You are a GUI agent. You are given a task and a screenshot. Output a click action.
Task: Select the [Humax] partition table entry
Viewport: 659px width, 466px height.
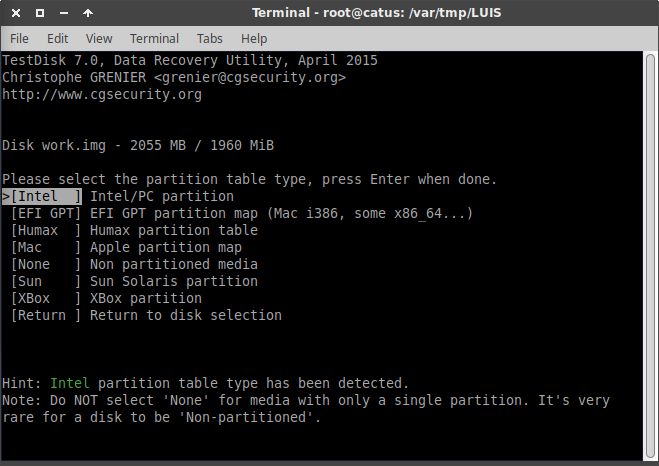(46, 231)
